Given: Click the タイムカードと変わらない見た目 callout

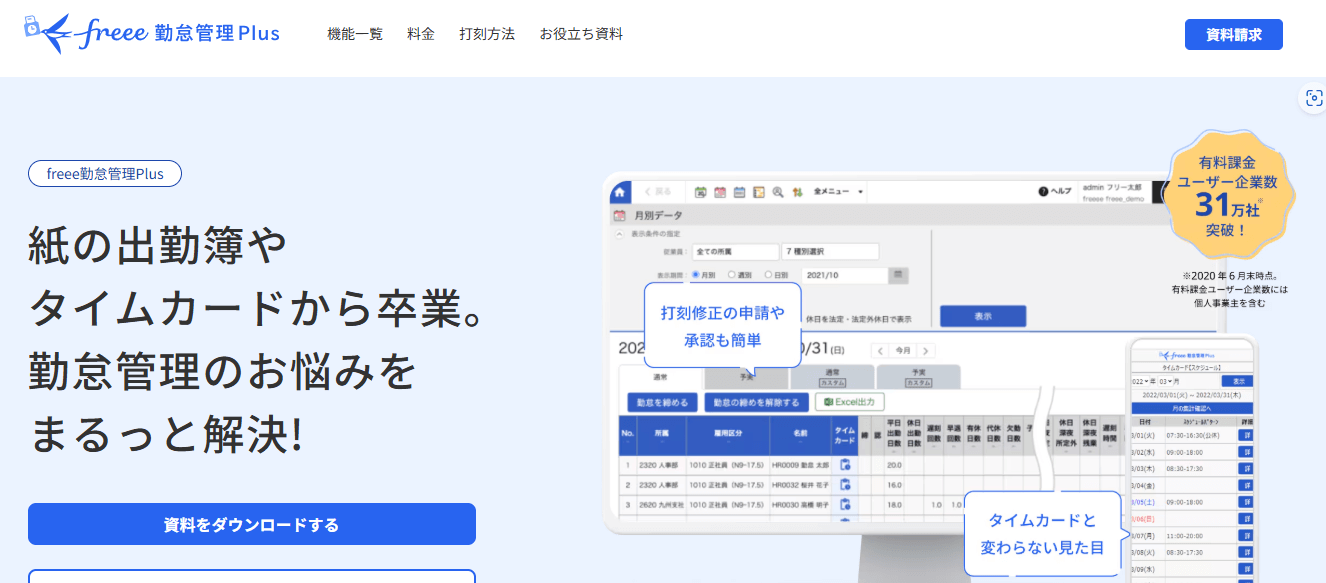Looking at the screenshot, I should click(x=1042, y=533).
